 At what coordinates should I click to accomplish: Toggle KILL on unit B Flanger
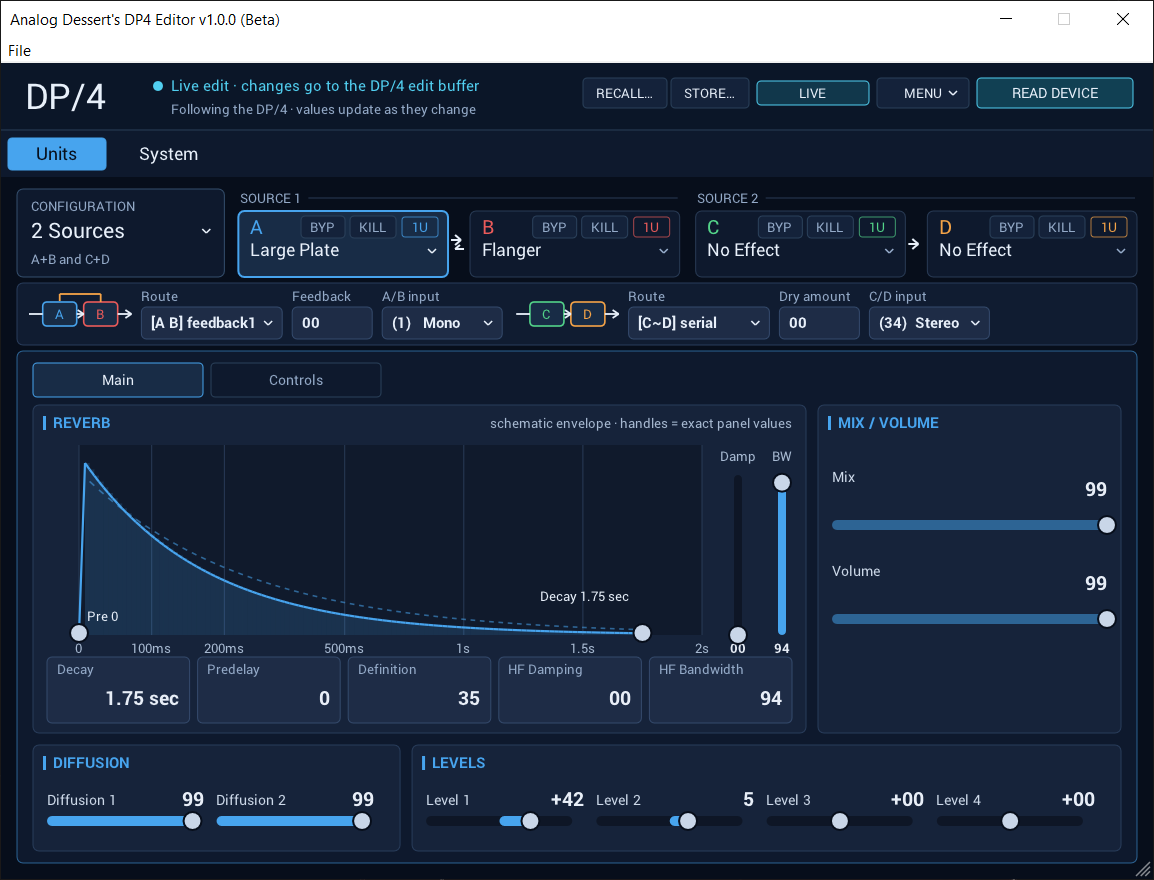click(604, 227)
